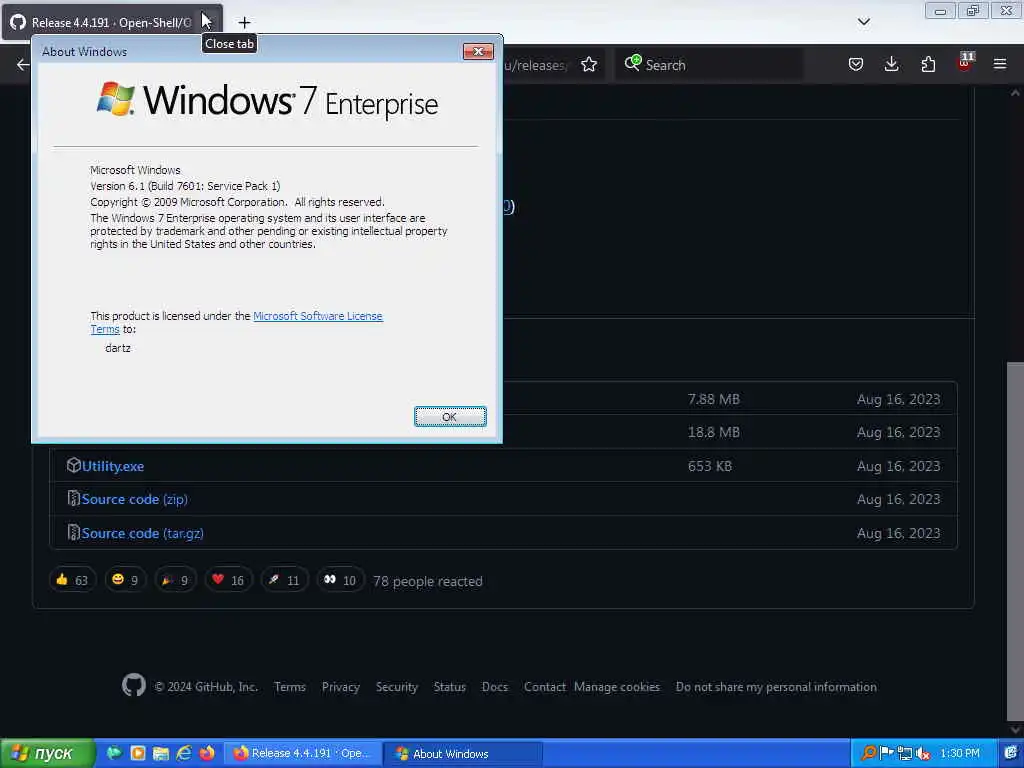Switch to Release 4.4.191 taskbar button
This screenshot has width=1024, height=768.
(302, 754)
